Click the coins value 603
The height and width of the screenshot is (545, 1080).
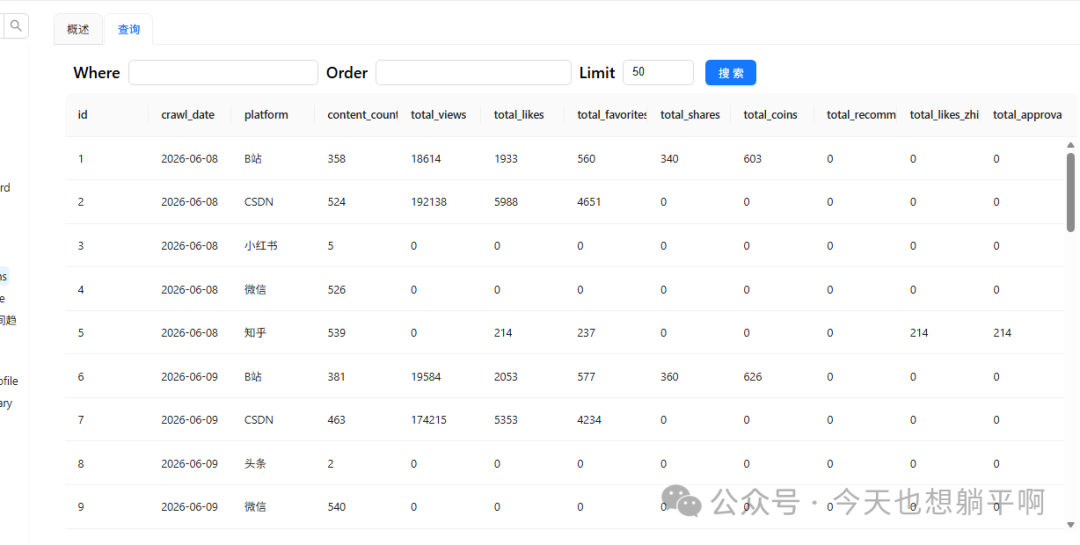click(753, 159)
